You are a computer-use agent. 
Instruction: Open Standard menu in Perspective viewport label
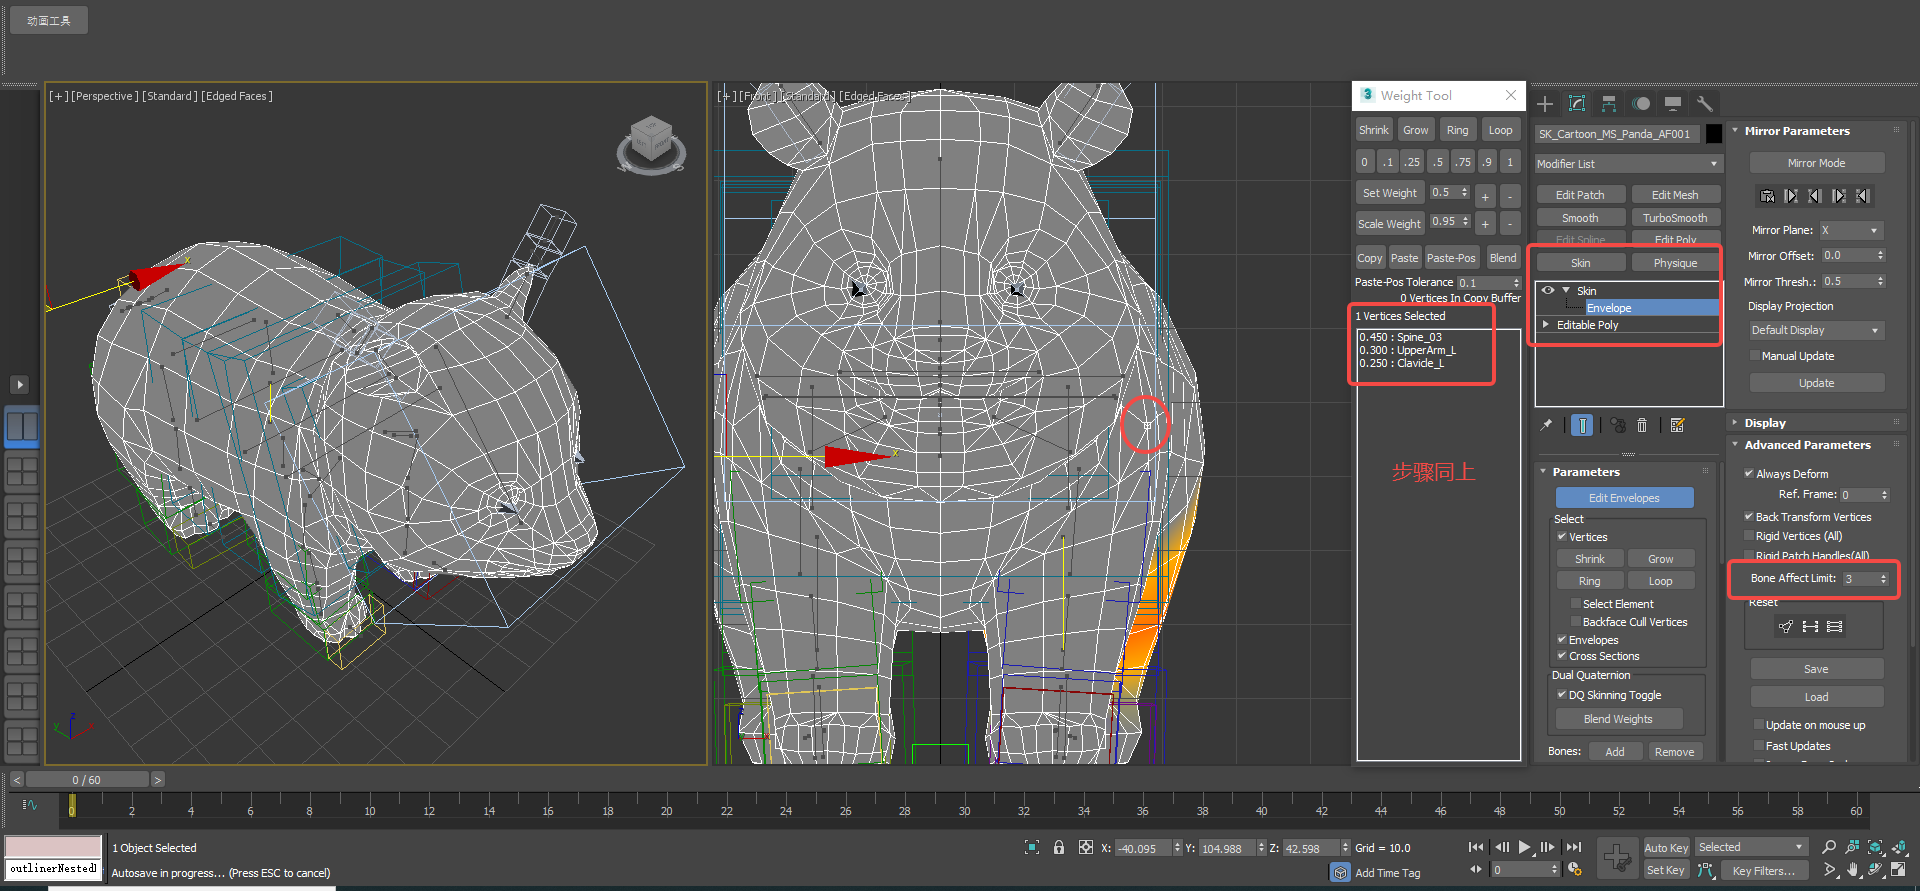point(170,96)
